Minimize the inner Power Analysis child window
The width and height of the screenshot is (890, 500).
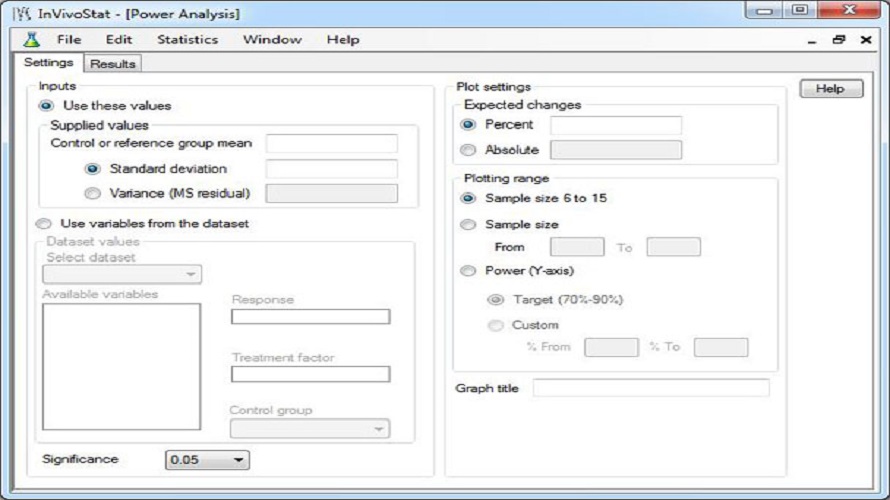(x=812, y=40)
